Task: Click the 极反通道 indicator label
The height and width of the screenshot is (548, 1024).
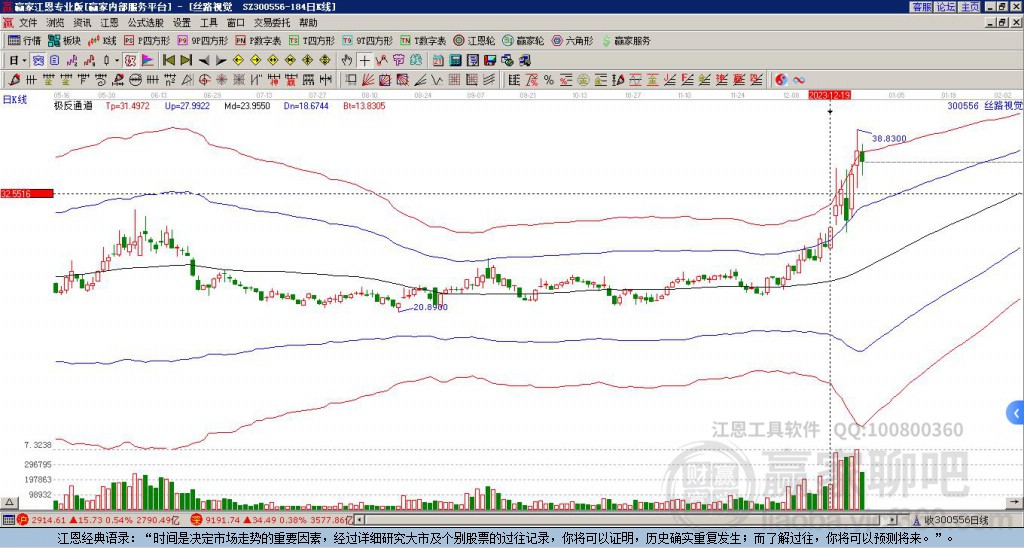Action: [x=72, y=105]
